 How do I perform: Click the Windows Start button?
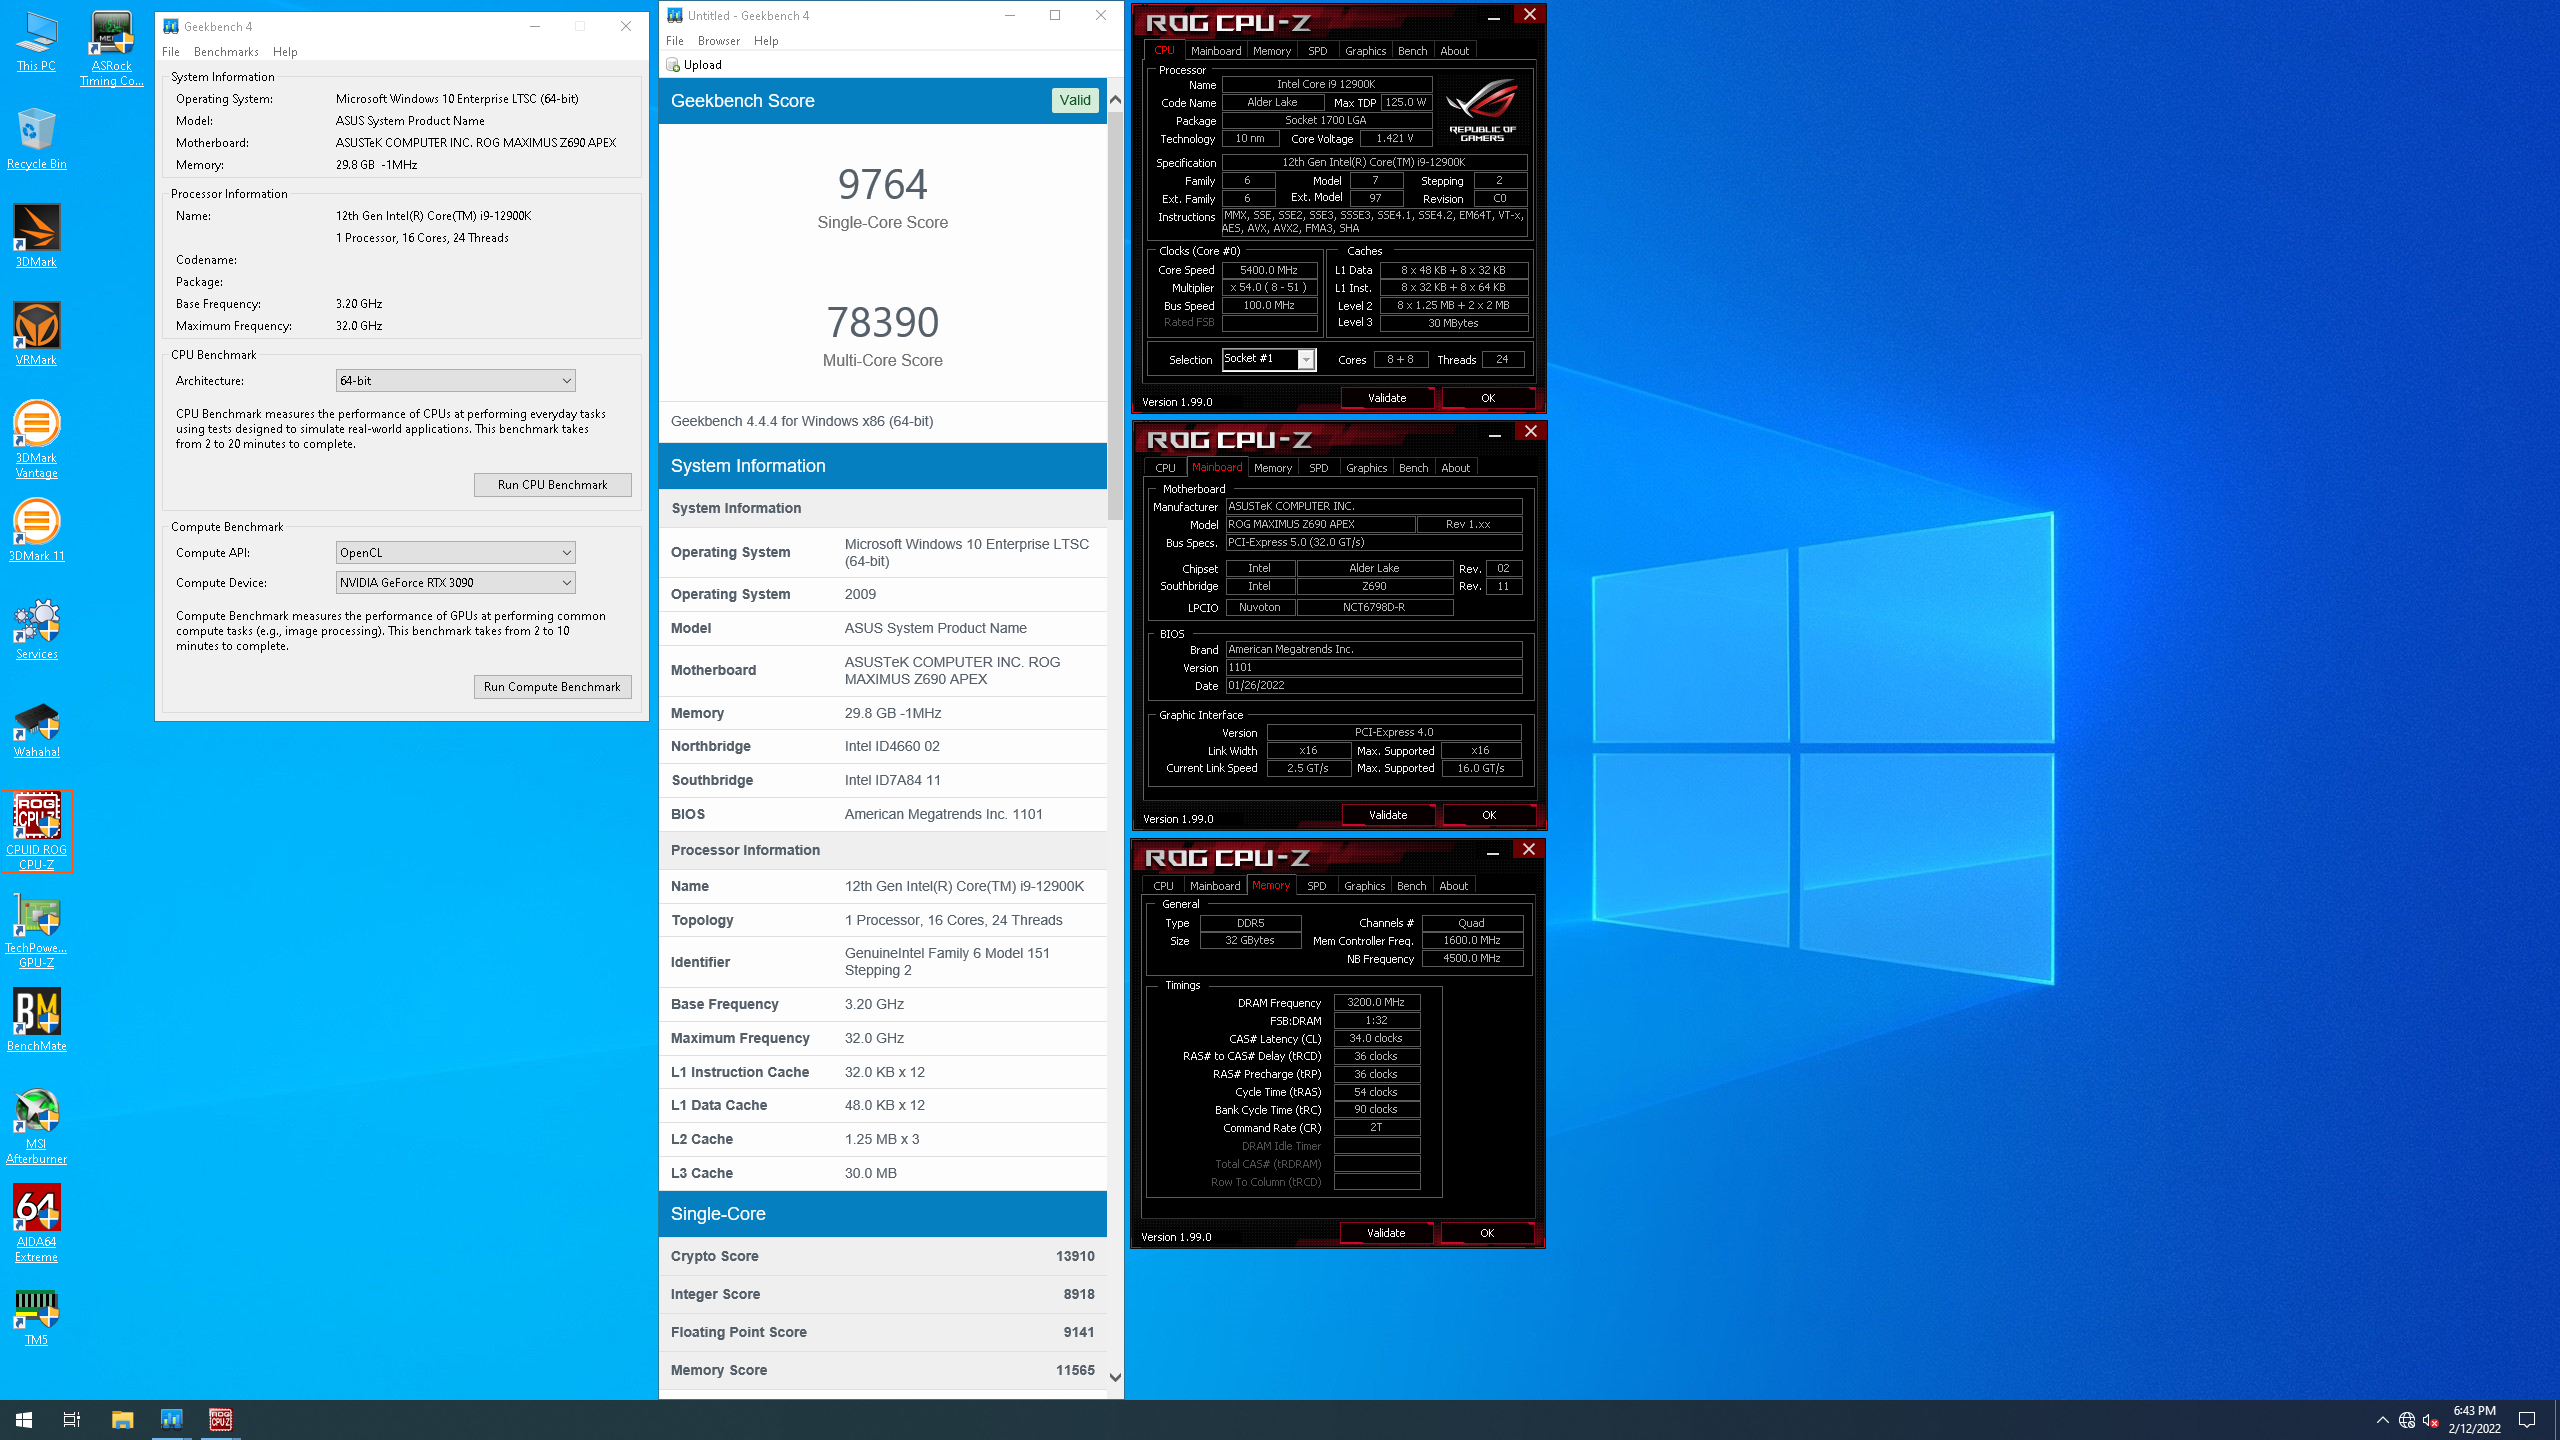[x=24, y=1419]
